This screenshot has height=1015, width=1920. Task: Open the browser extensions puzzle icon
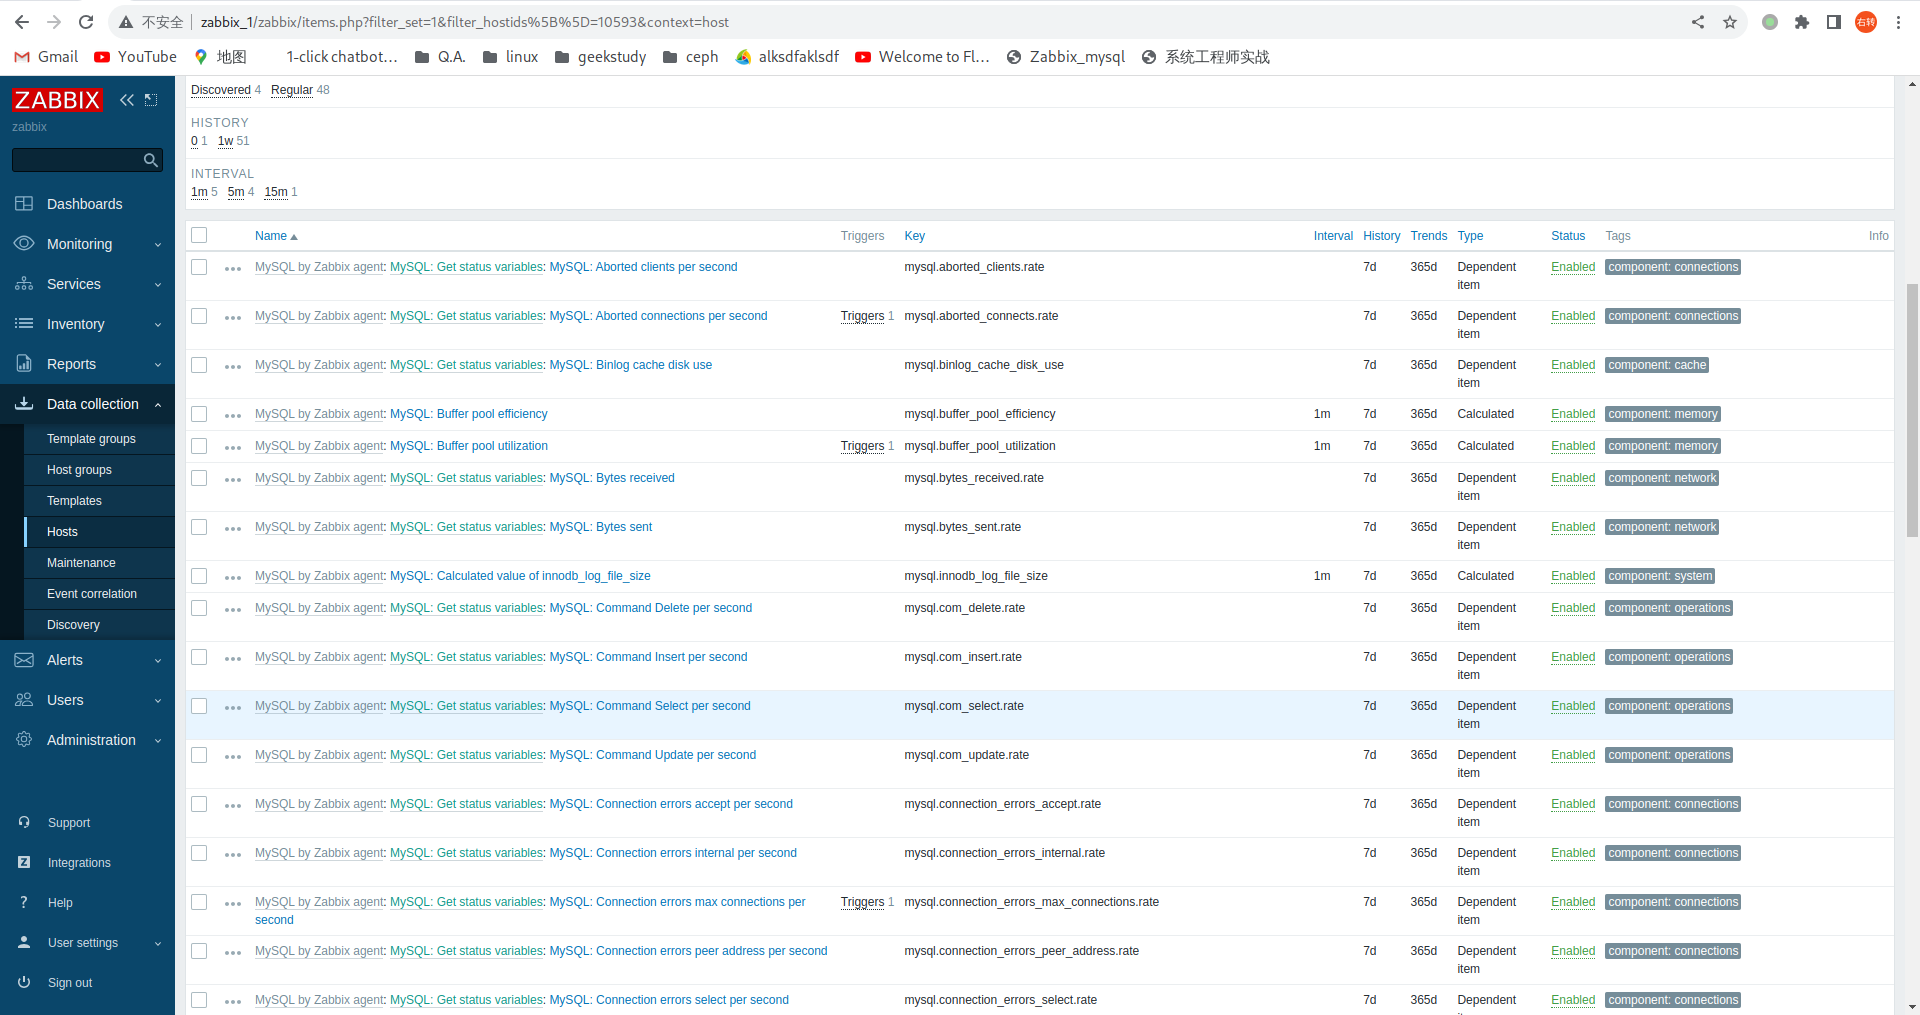pos(1802,22)
